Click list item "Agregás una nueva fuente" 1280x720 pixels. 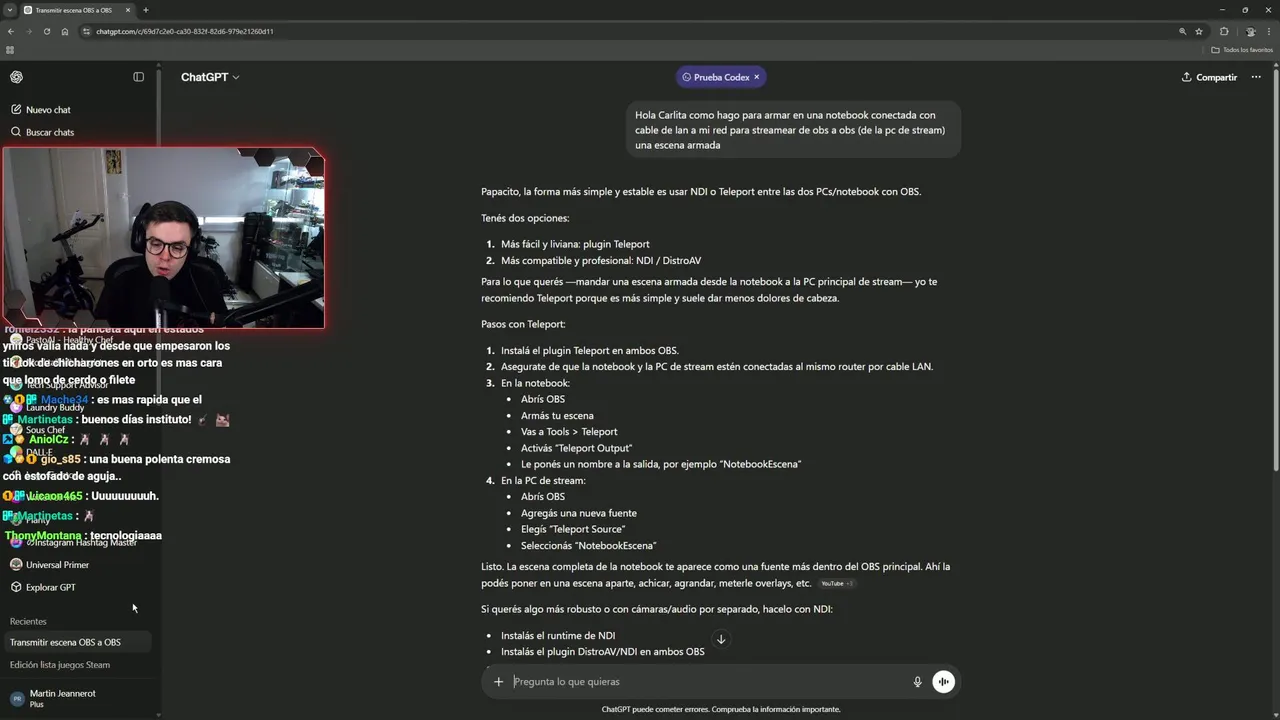579,513
